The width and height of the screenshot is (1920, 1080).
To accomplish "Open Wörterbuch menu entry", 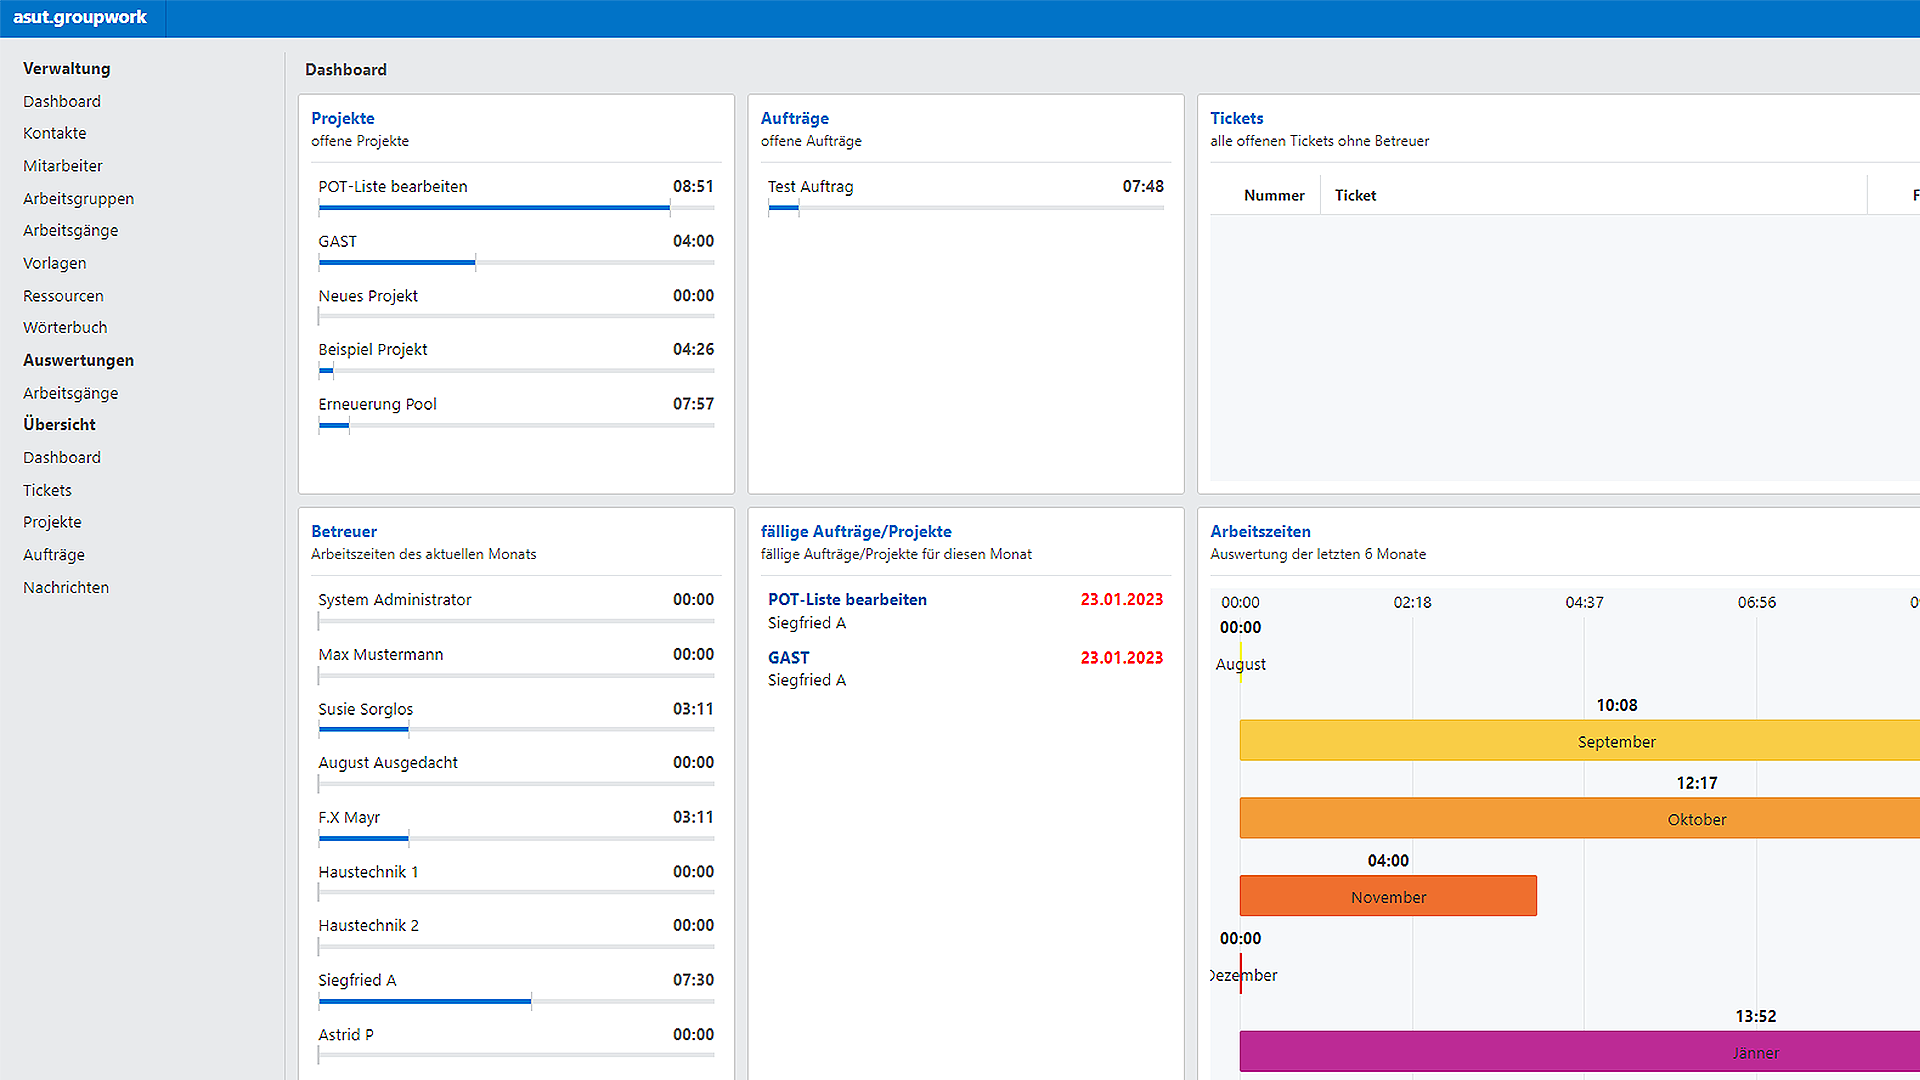I will click(65, 327).
